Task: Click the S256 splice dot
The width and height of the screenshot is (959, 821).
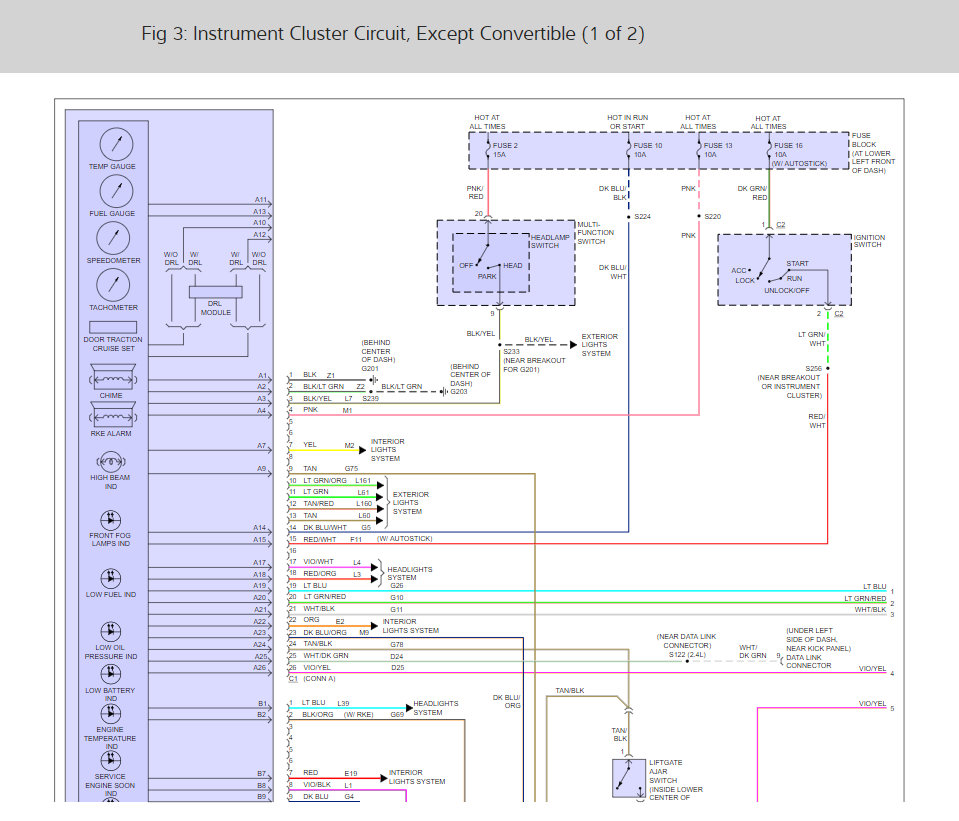Action: (x=828, y=368)
